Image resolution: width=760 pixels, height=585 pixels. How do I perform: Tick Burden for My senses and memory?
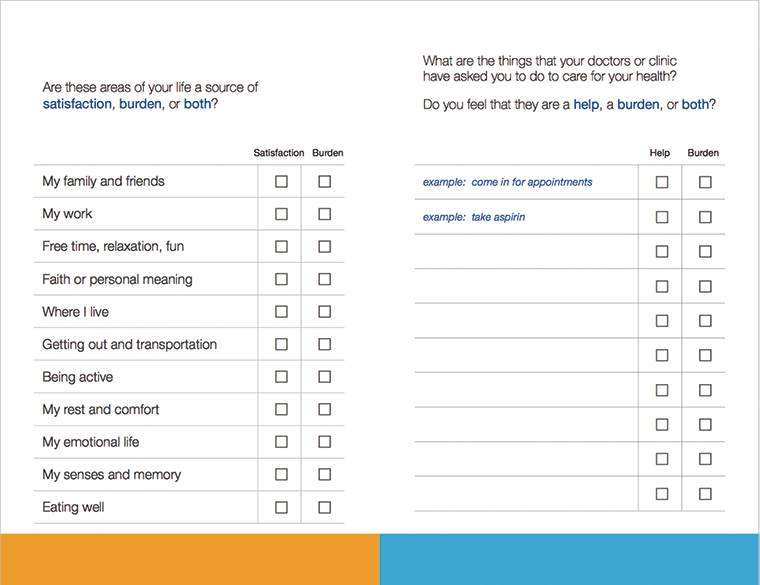click(x=324, y=474)
